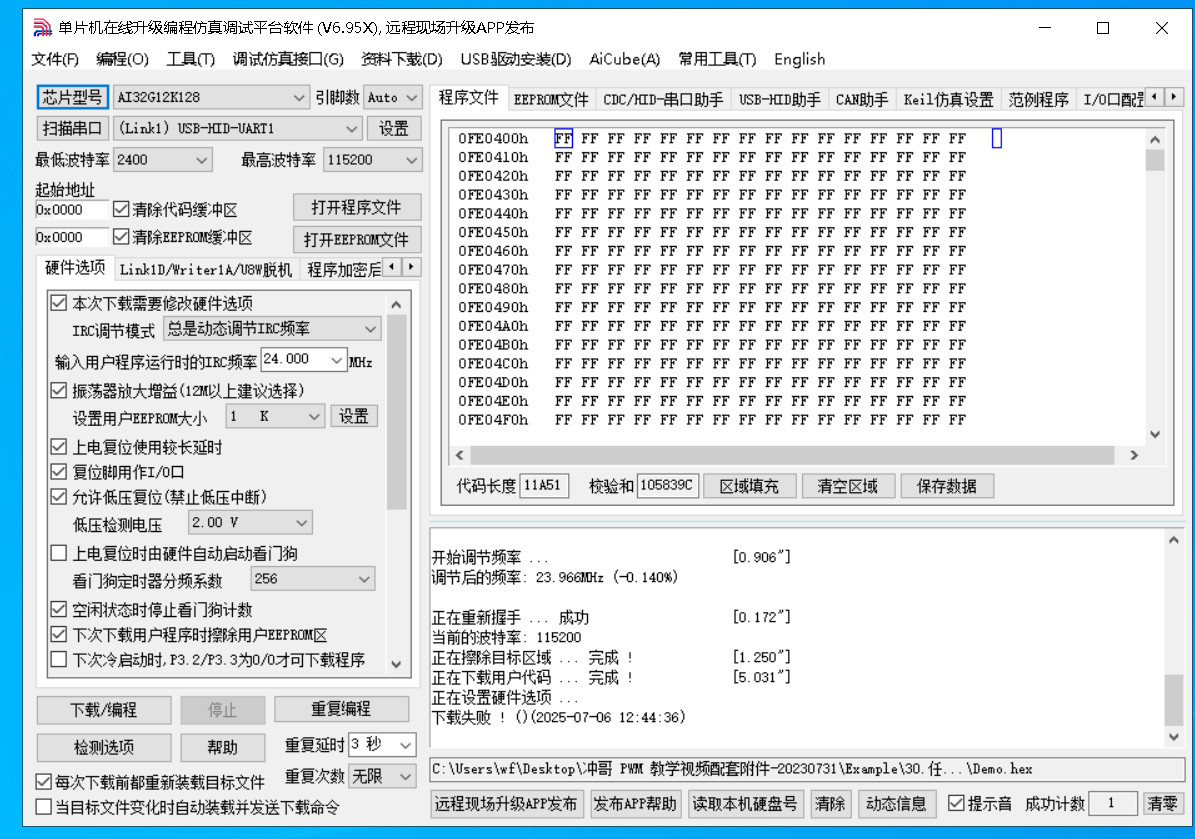Viewport: 1195px width, 839px height.
Task: Click 区域填充 button
Action: [x=749, y=486]
